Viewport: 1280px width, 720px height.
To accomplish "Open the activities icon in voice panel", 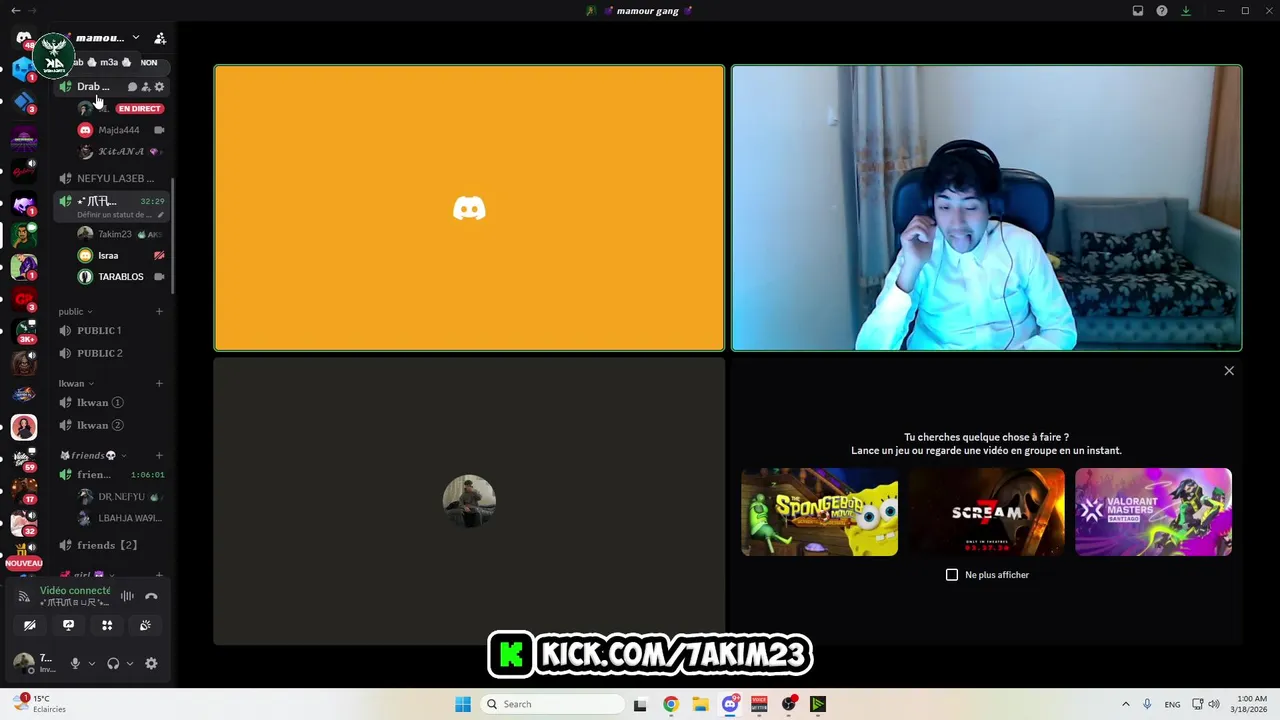I will (107, 625).
